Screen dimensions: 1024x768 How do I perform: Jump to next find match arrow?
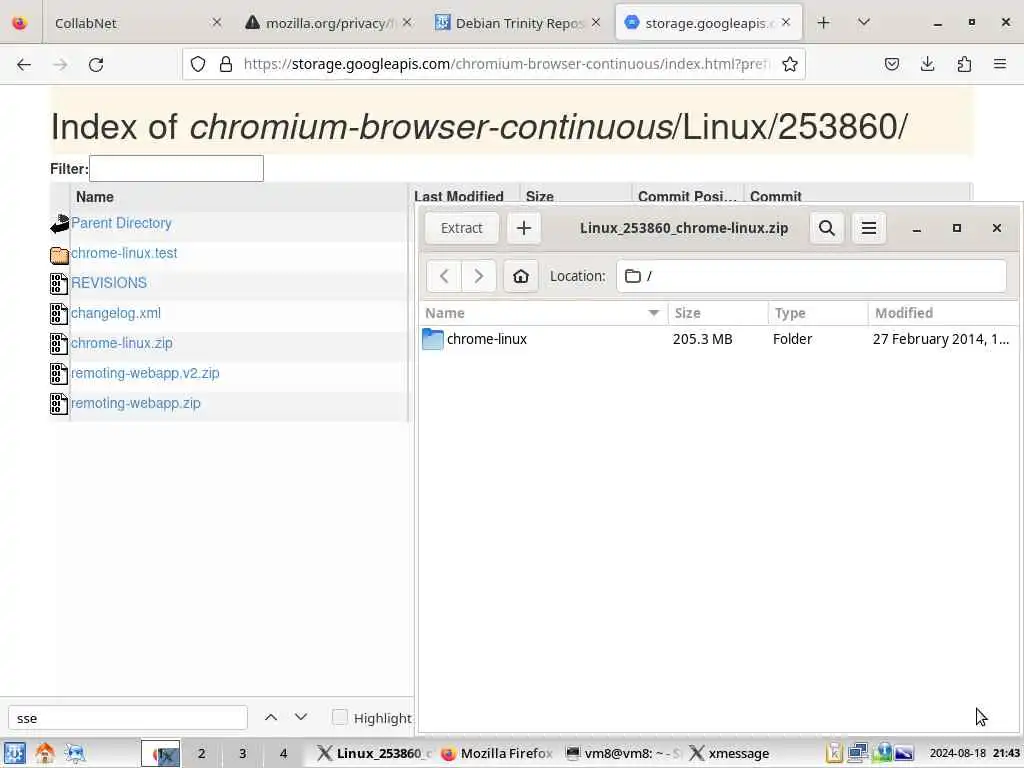click(300, 718)
